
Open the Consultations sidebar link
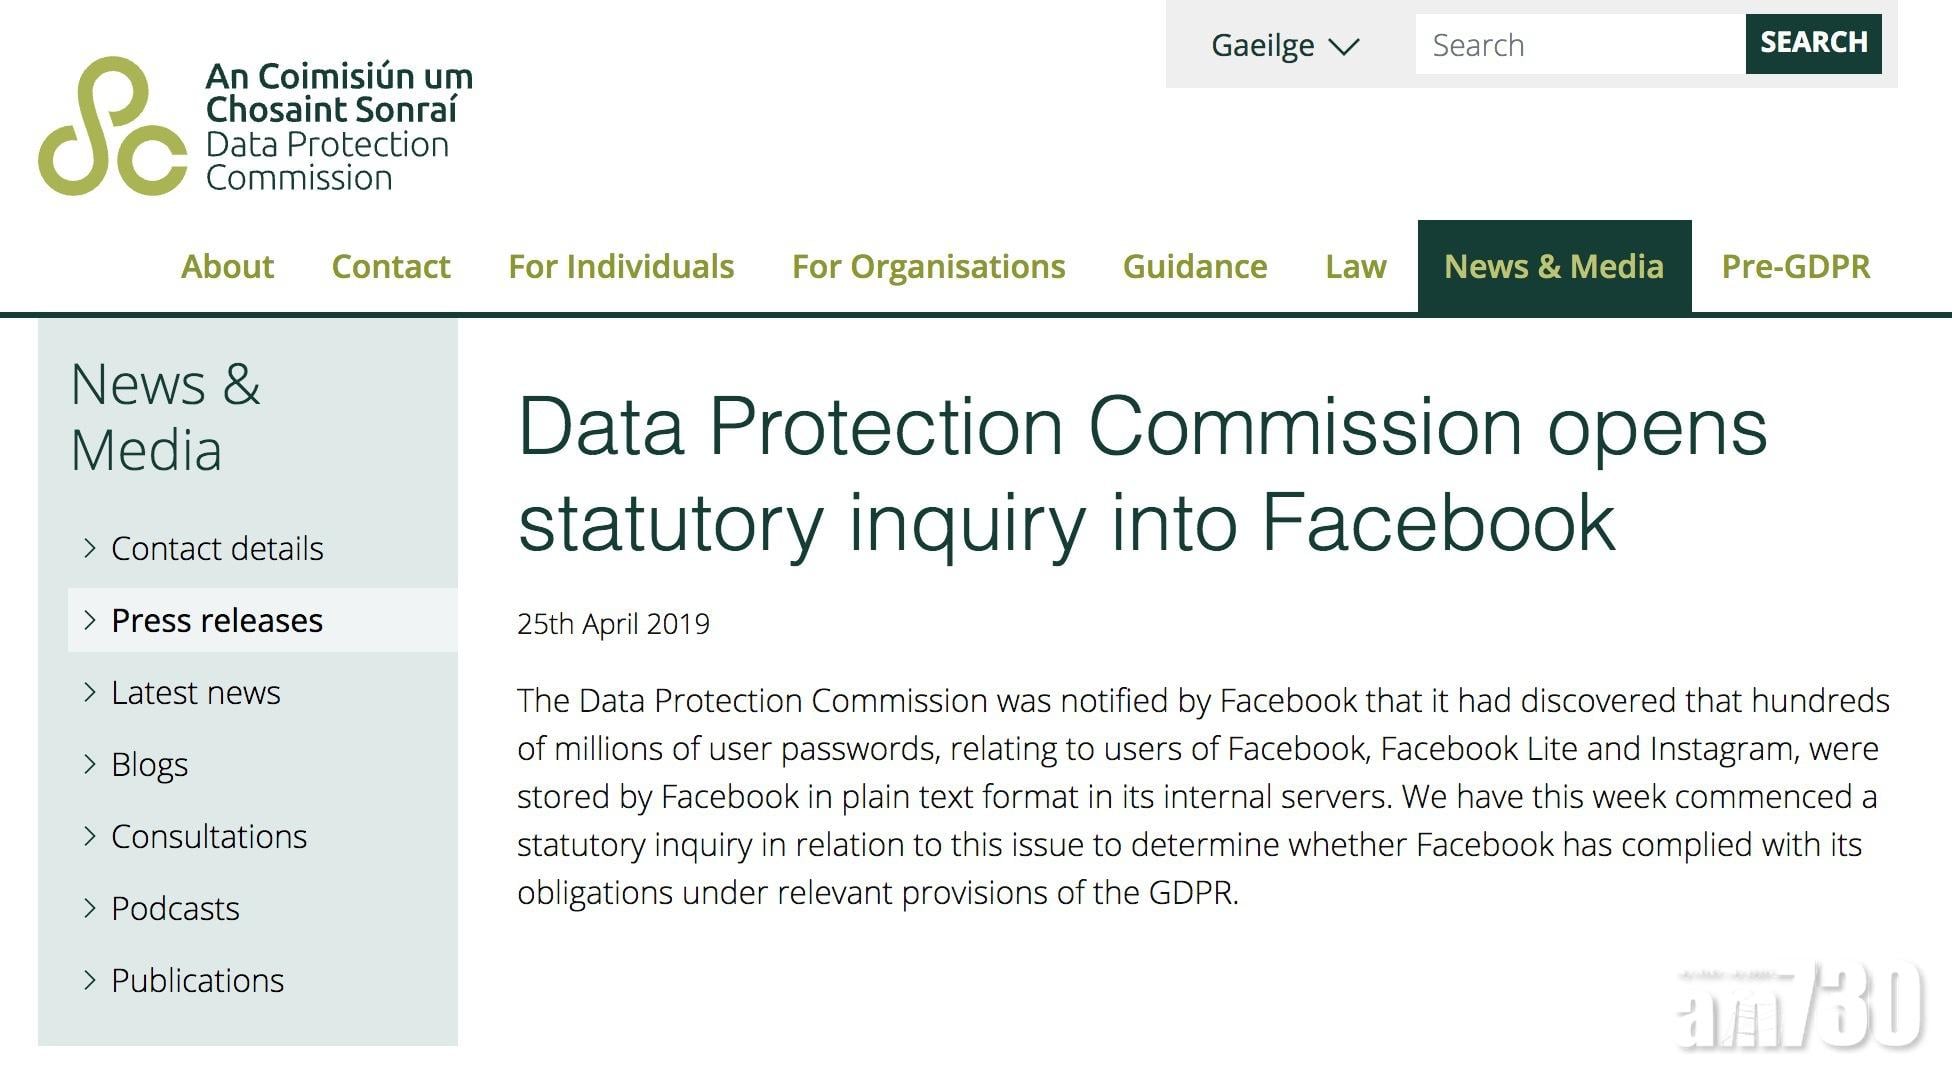coord(209,836)
